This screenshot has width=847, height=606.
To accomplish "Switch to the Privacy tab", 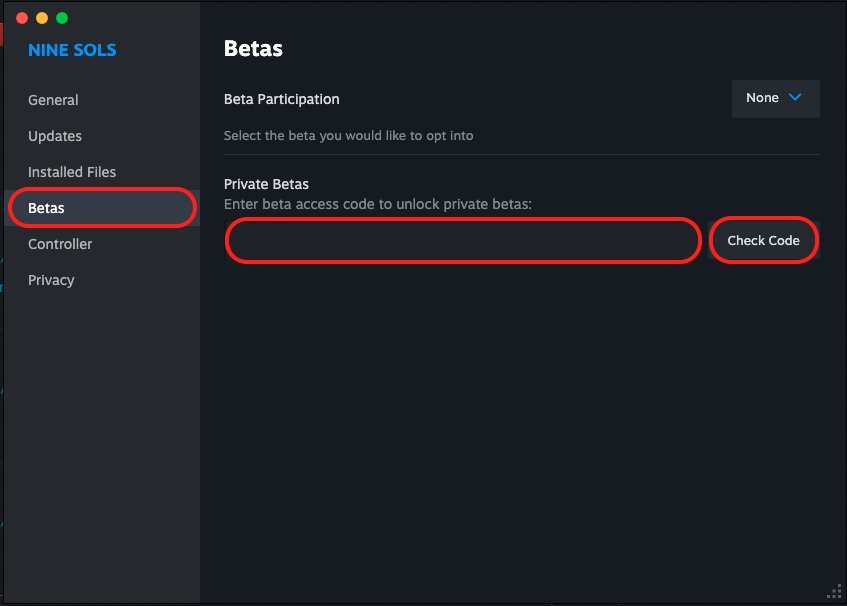I will (x=51, y=280).
